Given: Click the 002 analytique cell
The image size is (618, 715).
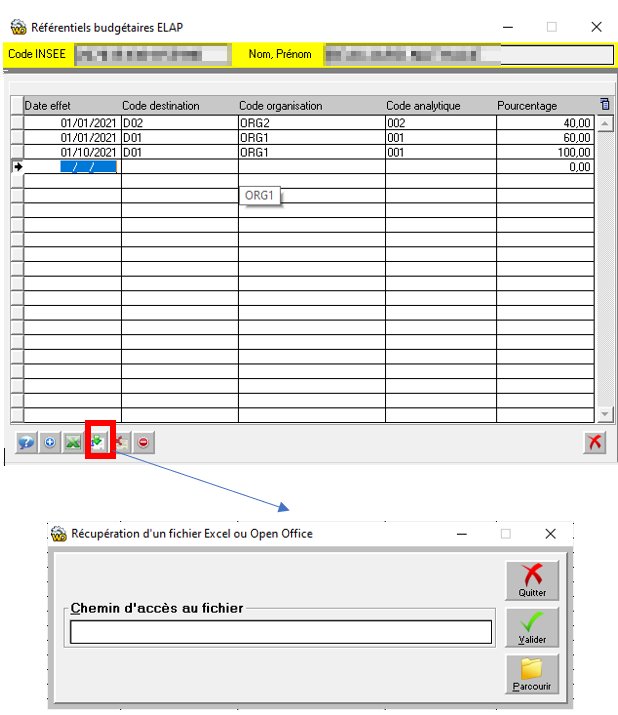Looking at the screenshot, I should coord(441,123).
